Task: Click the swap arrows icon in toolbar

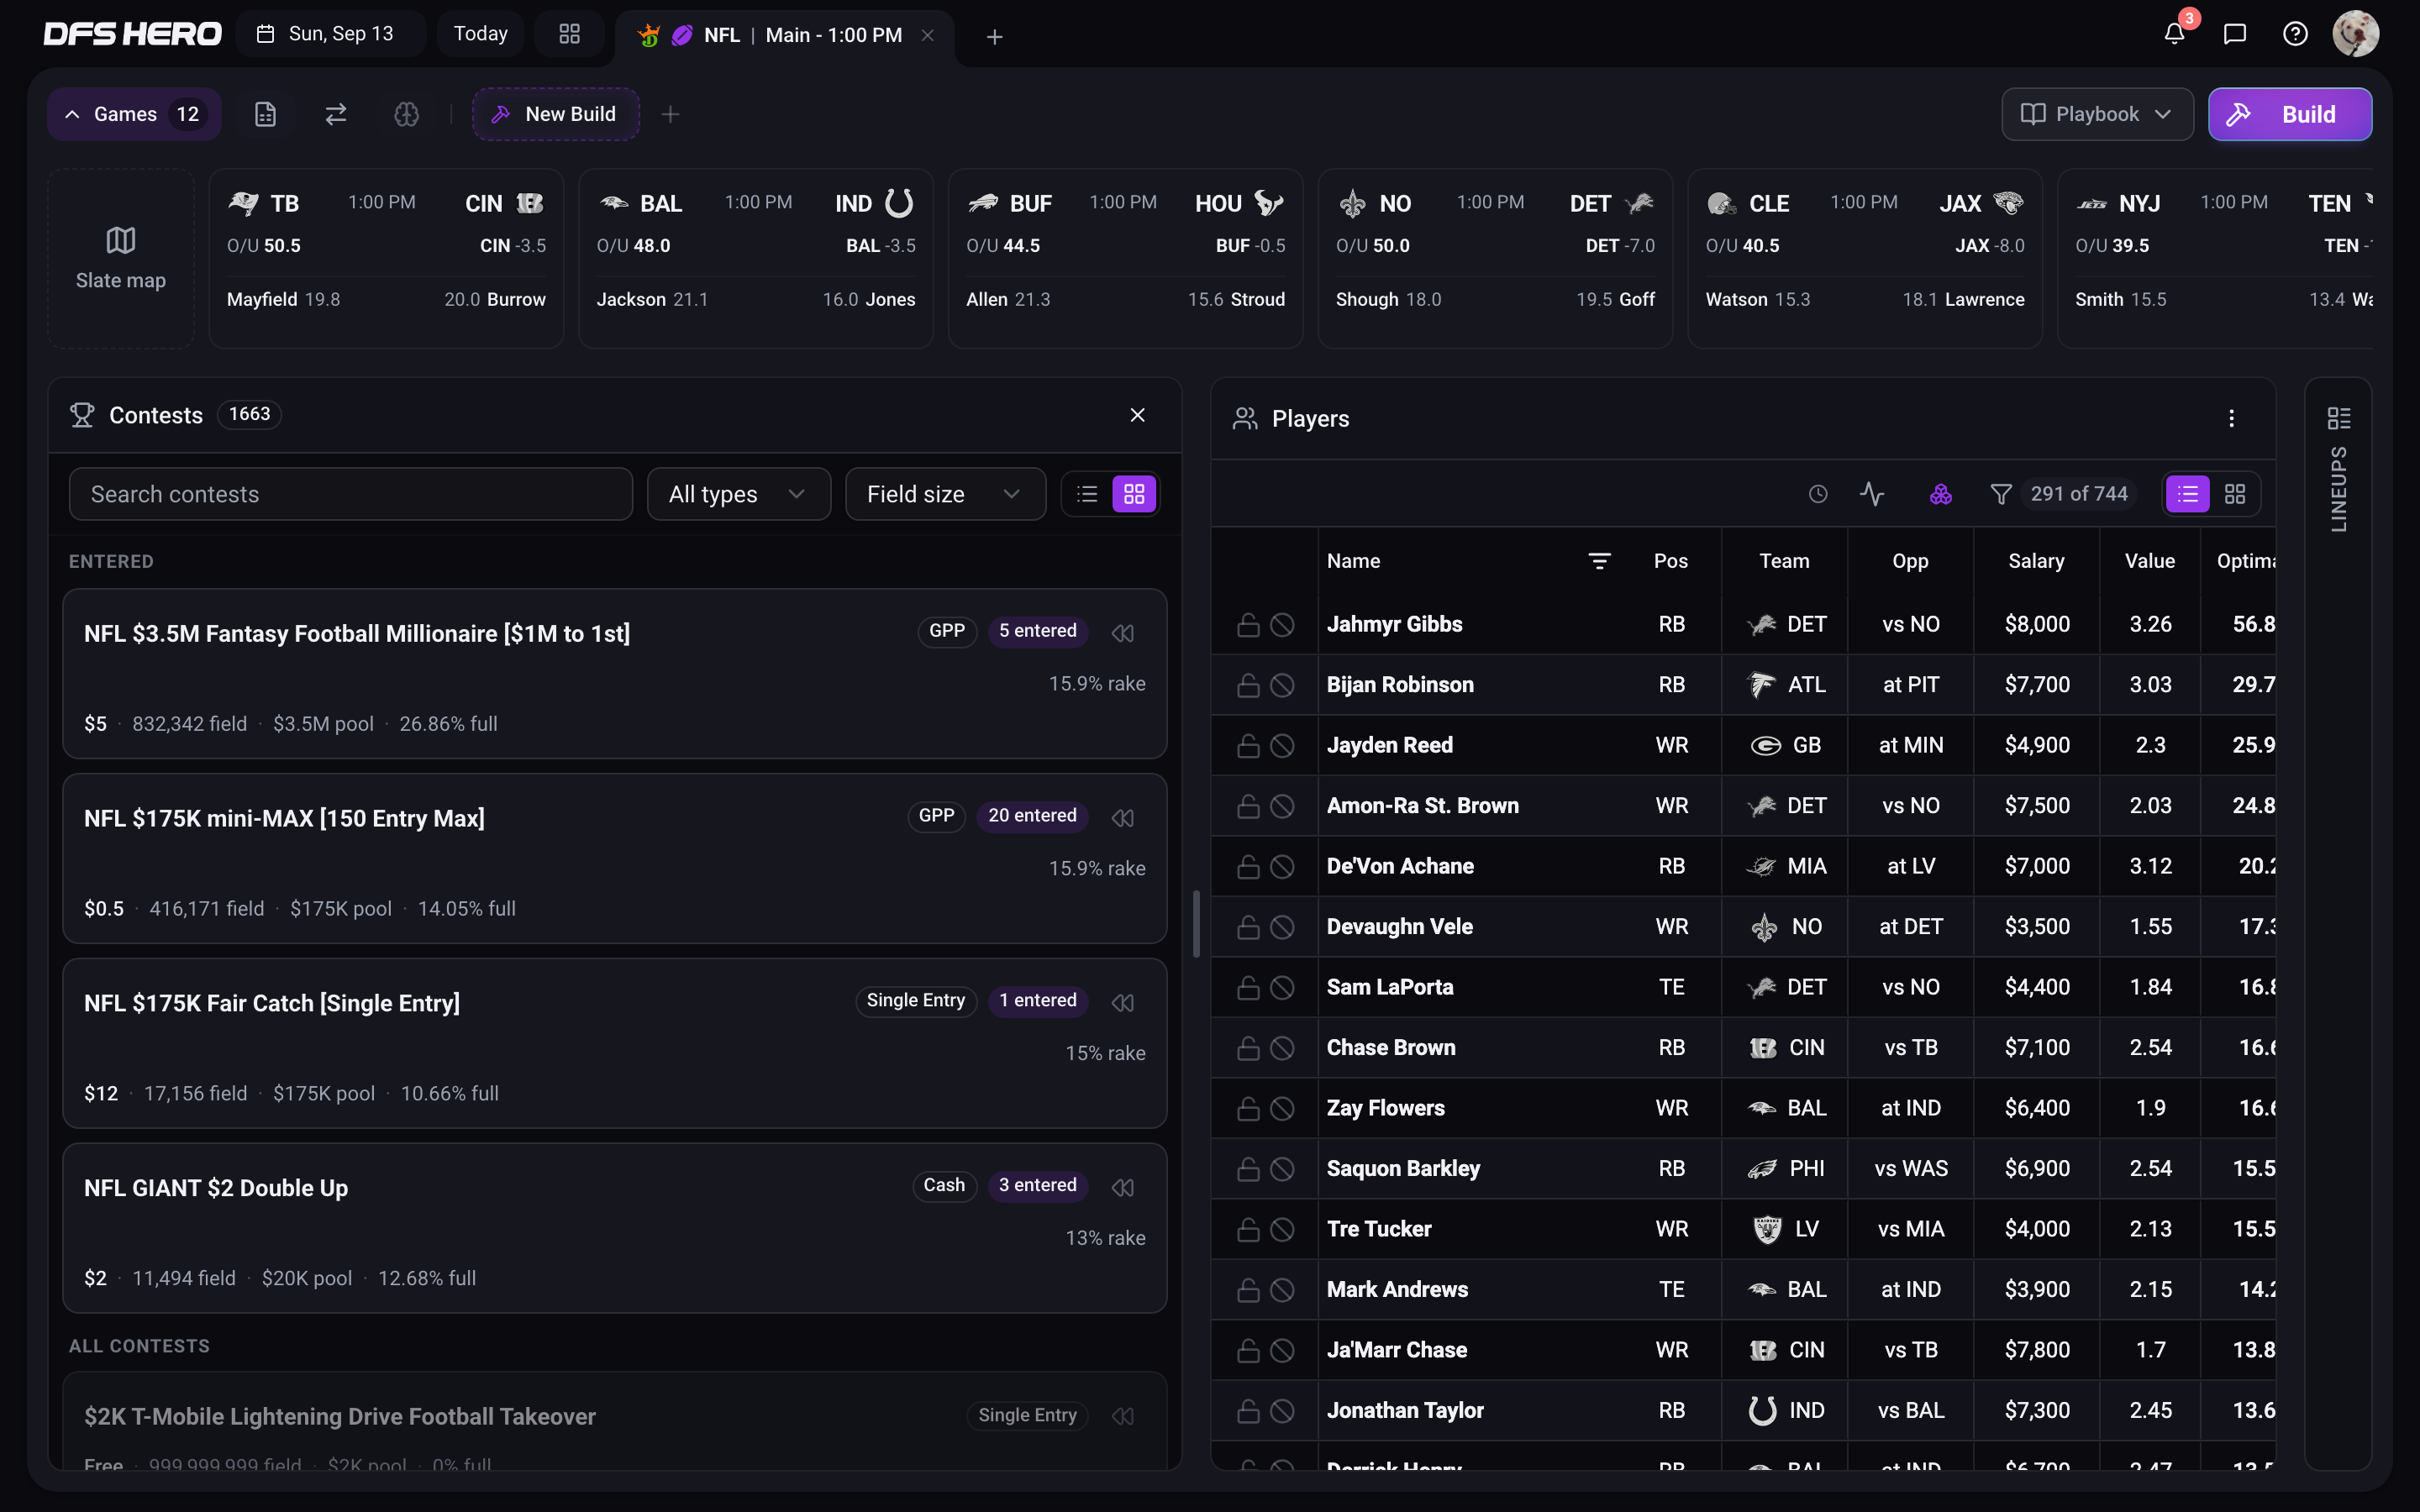Action: 336,114
